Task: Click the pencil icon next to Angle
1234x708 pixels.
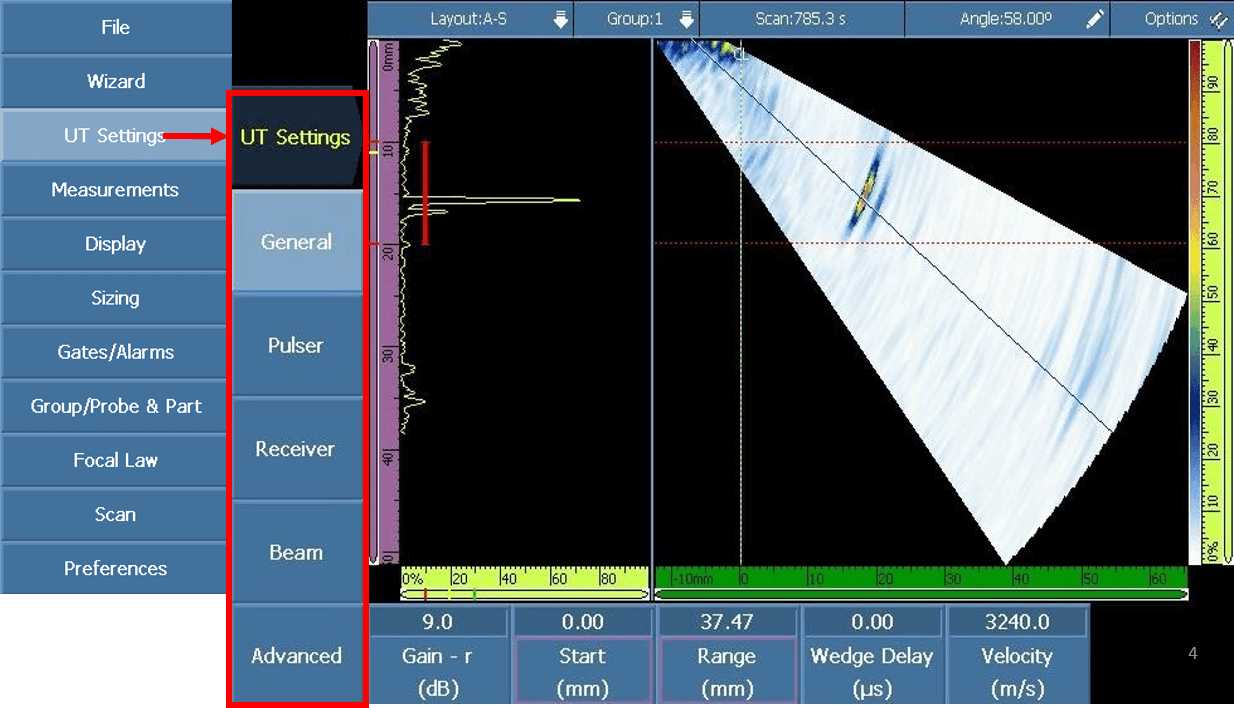Action: (x=1095, y=19)
